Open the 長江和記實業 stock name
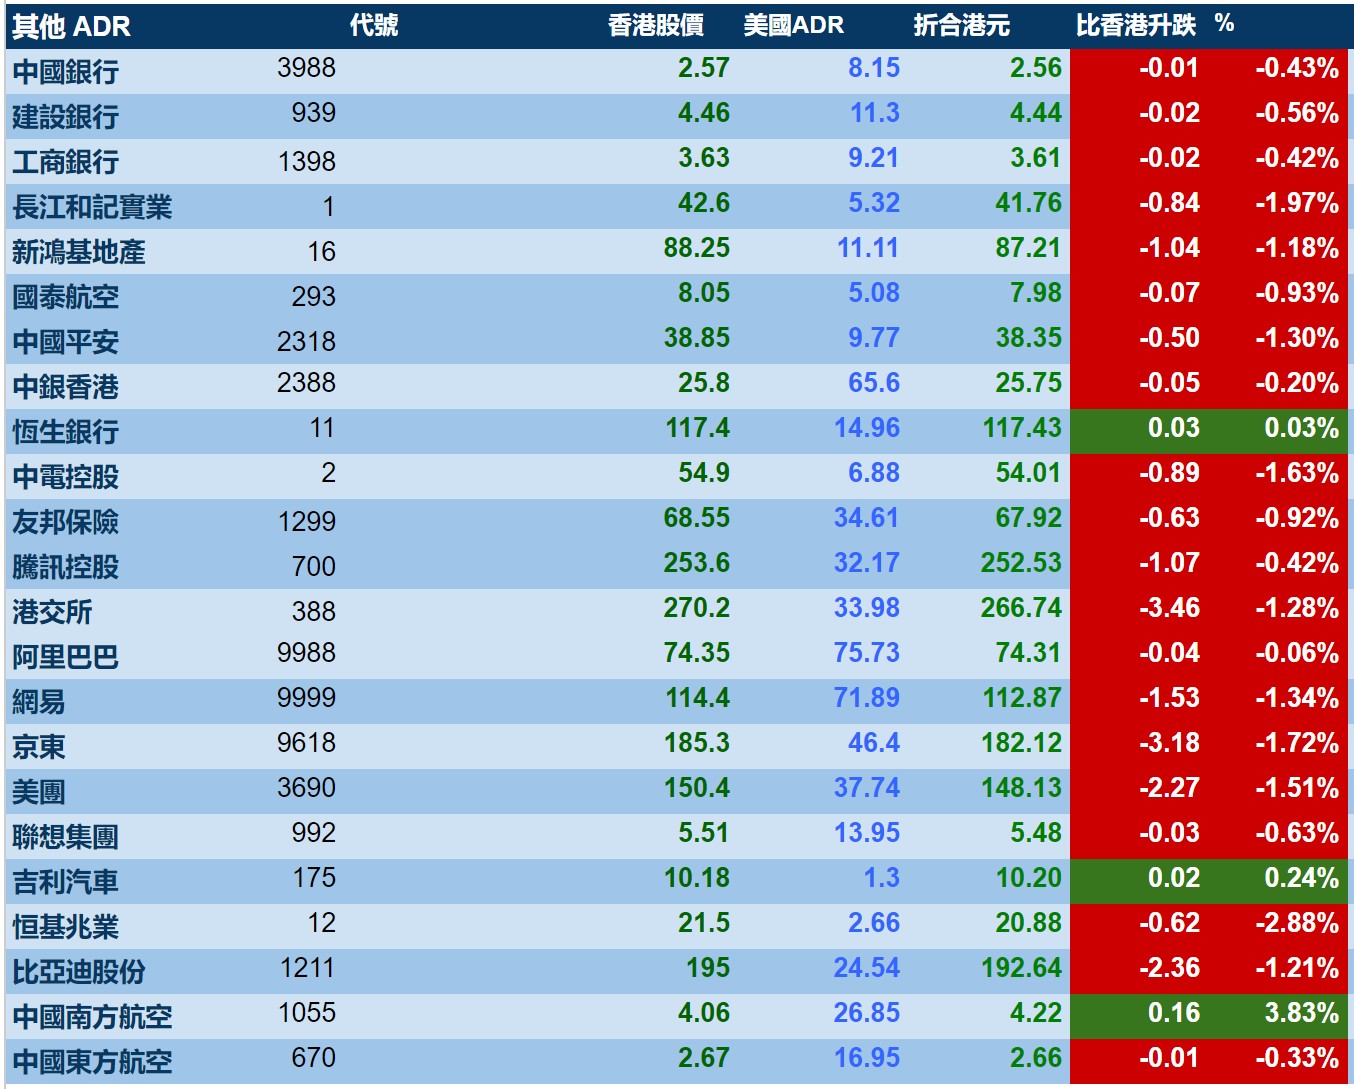 tap(92, 207)
